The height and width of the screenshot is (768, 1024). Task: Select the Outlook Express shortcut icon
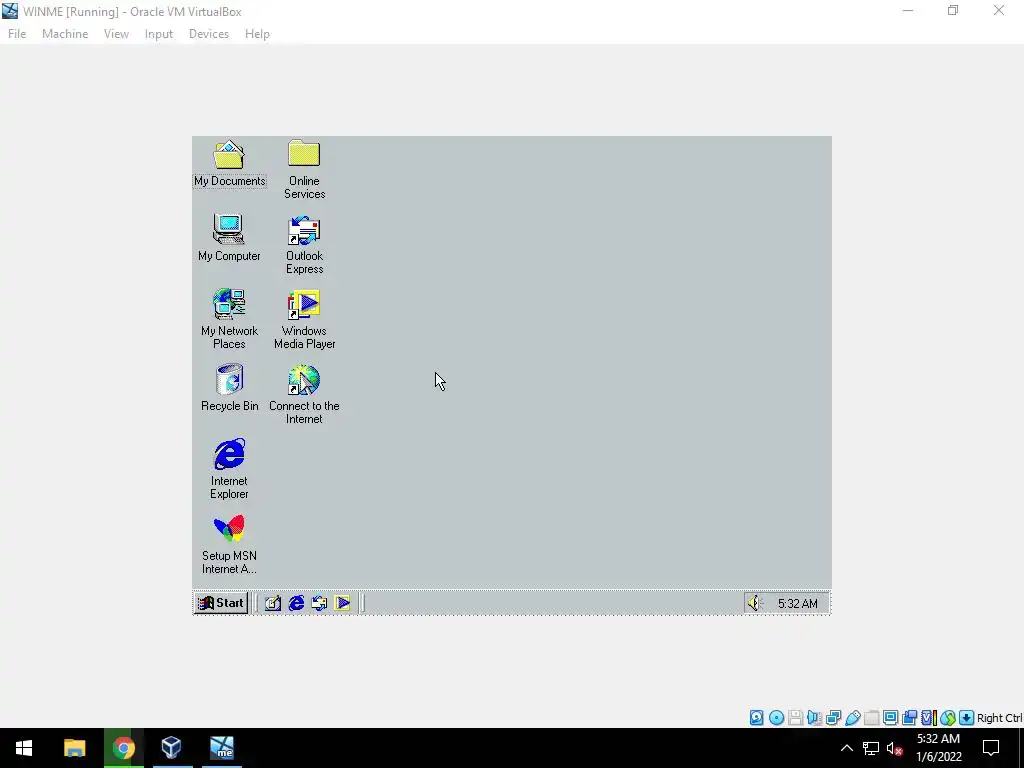coord(304,245)
